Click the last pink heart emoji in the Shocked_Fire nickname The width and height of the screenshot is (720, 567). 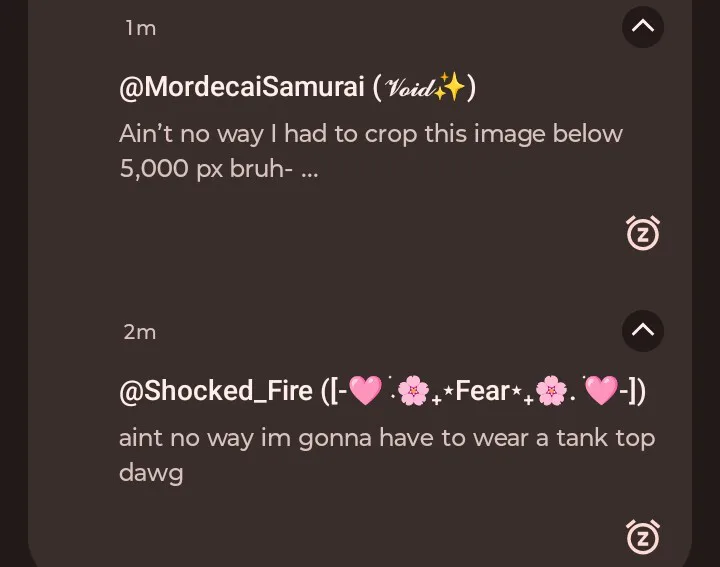coord(601,391)
